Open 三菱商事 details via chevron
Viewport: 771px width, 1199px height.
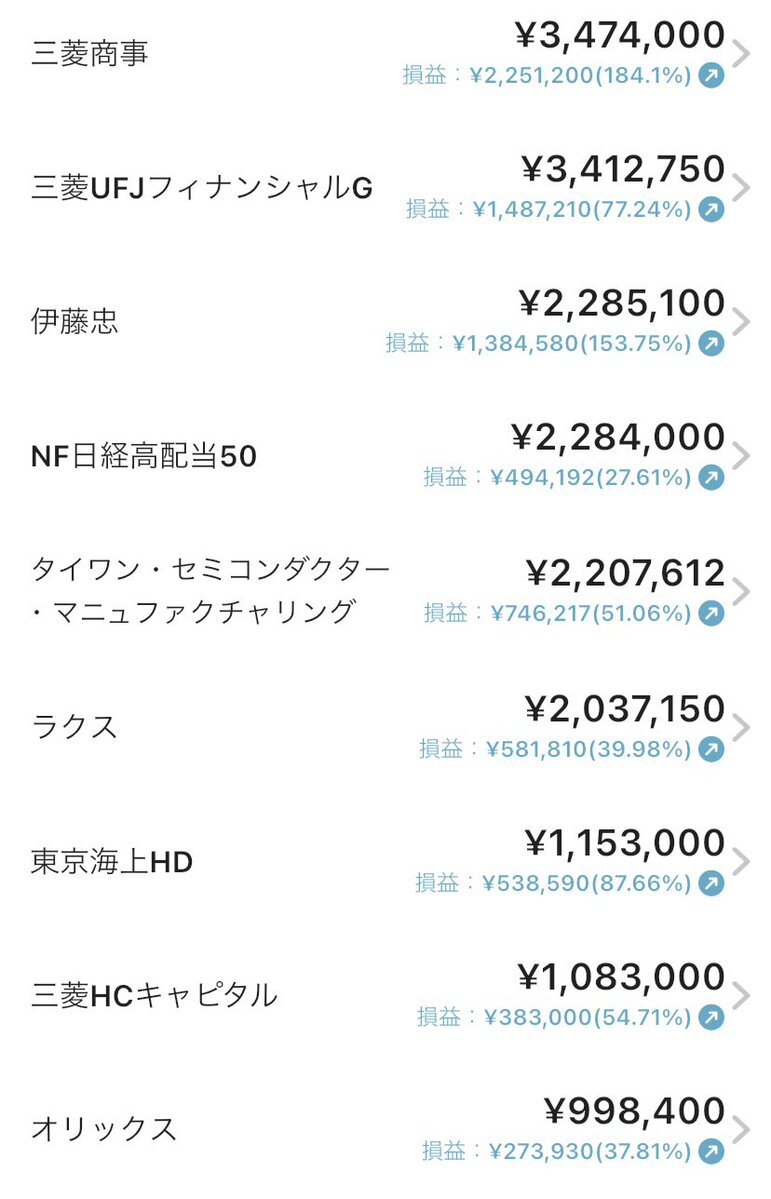coord(740,54)
